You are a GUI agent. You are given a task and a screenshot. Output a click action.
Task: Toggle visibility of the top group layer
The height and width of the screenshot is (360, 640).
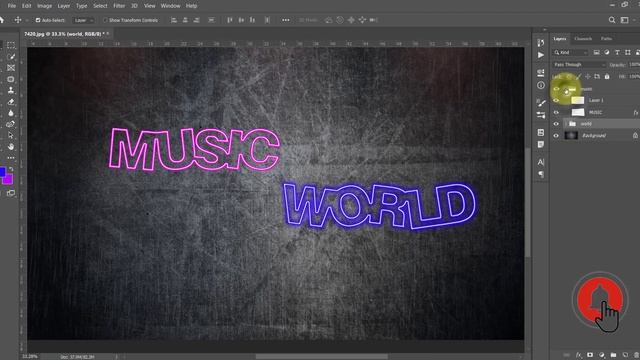[x=556, y=89]
